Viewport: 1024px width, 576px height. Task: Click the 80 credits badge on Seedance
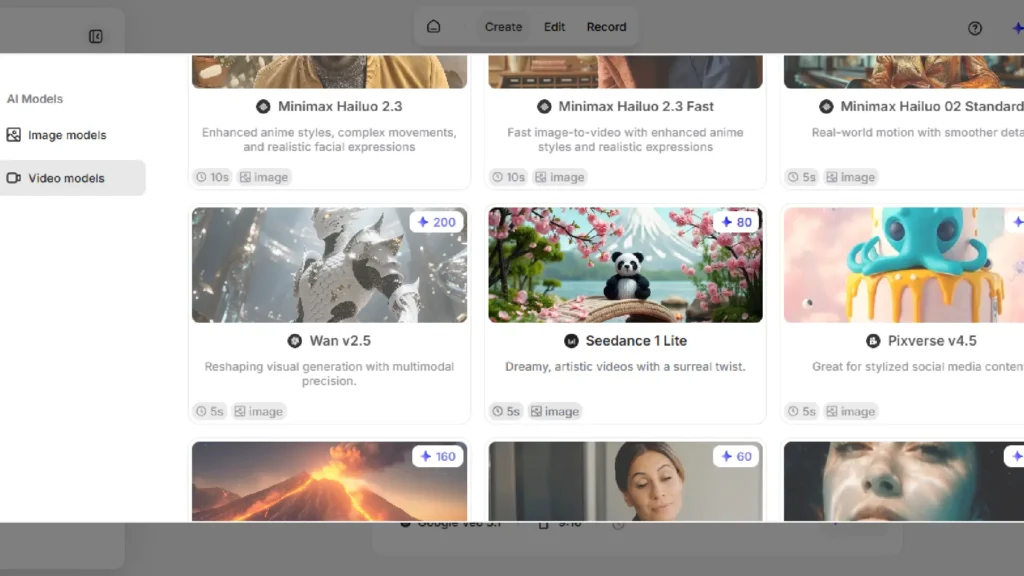coord(737,222)
